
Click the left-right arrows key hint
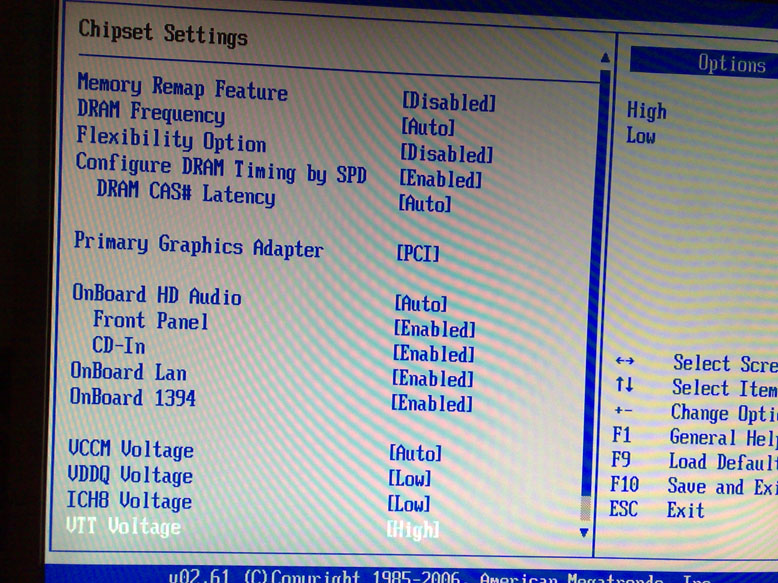click(625, 361)
